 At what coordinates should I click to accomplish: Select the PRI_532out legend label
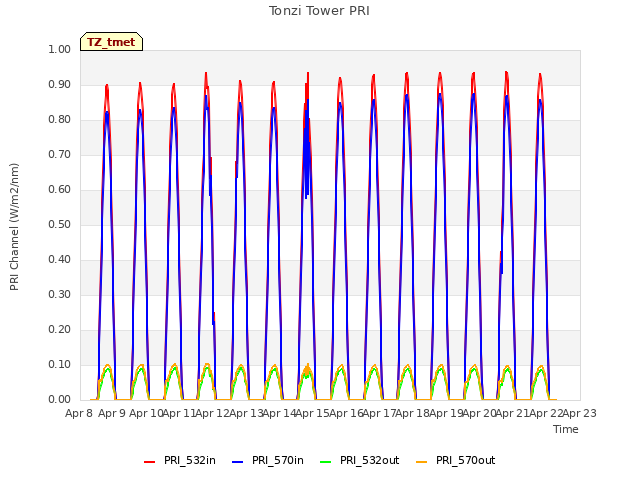pos(370,460)
